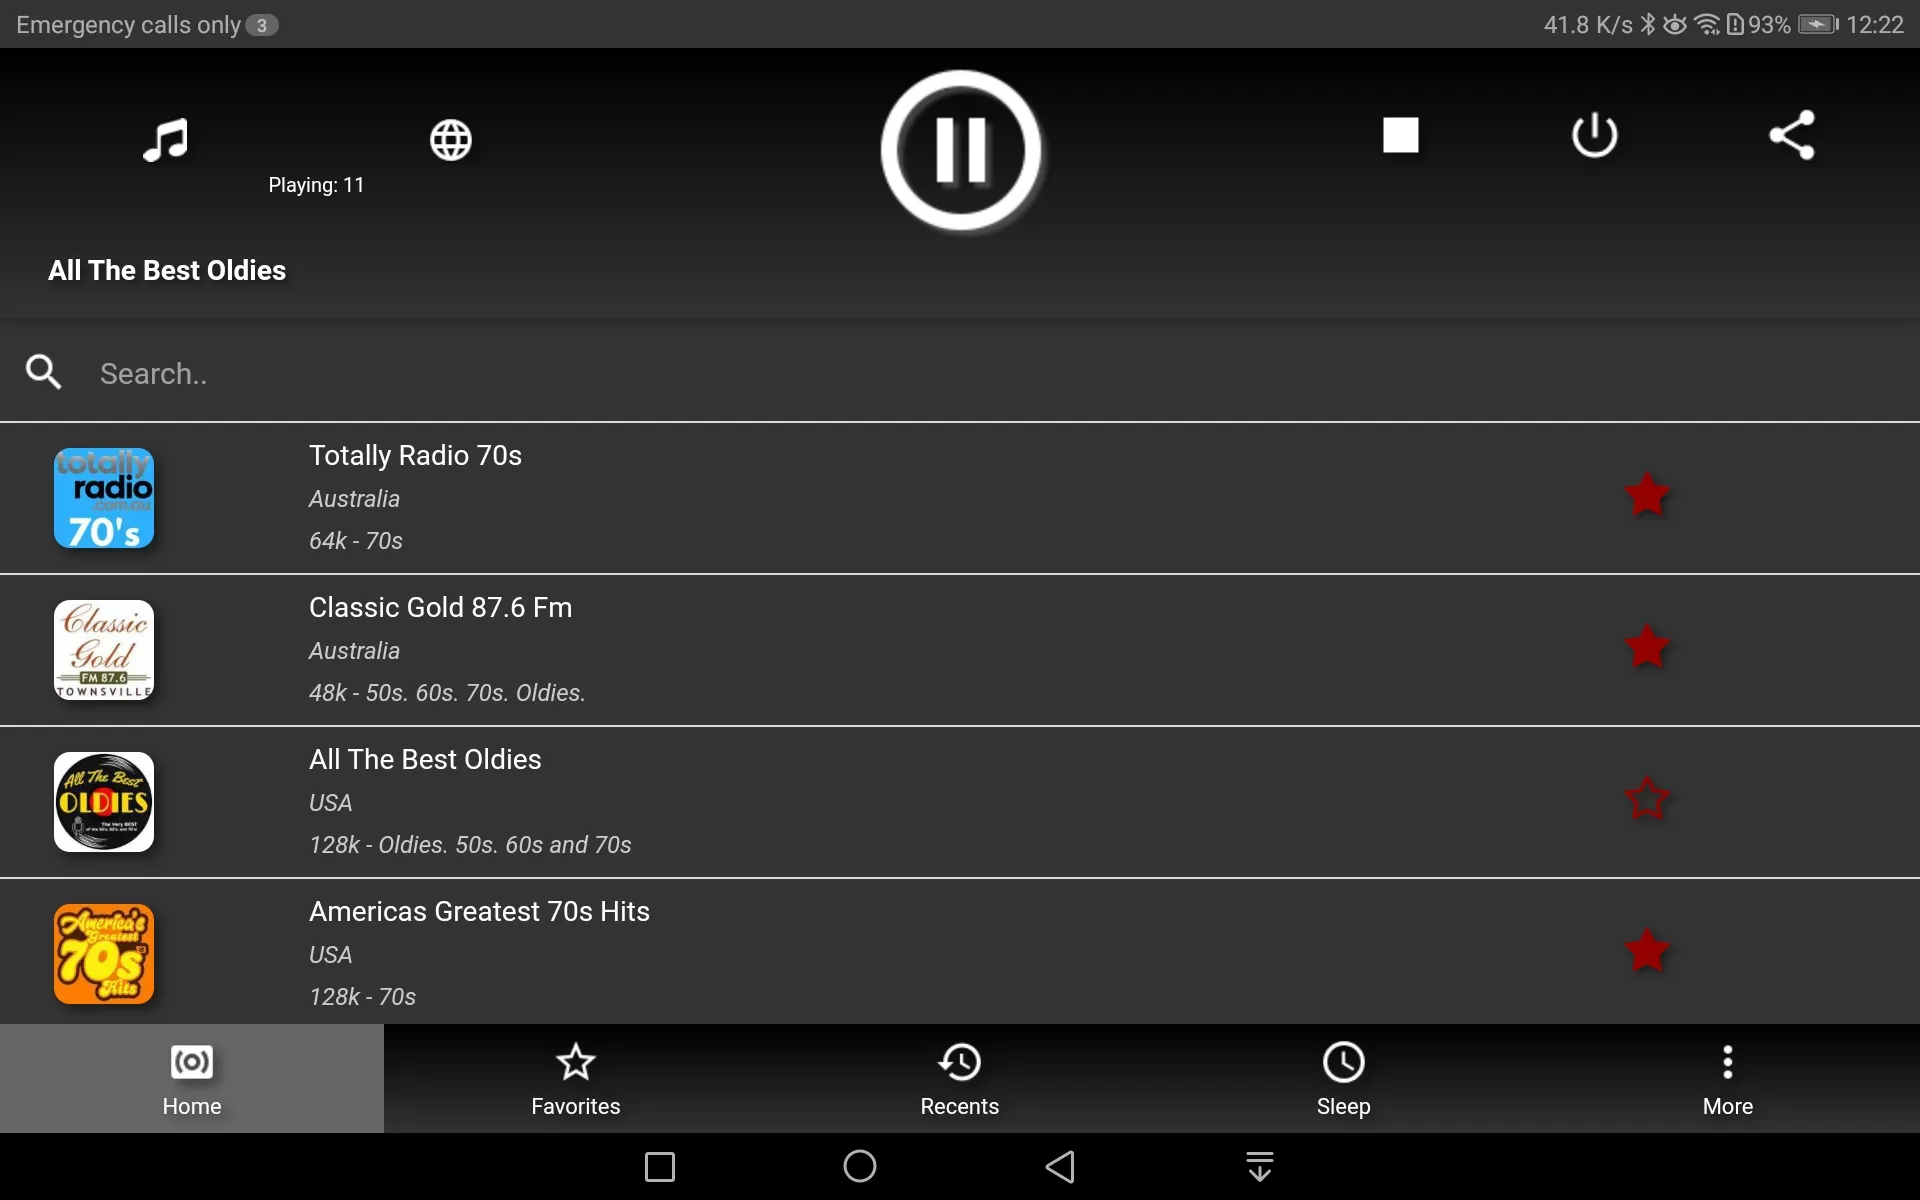1920x1200 pixels.
Task: Navigate to the Recents tab
Action: pyautogui.click(x=959, y=1078)
